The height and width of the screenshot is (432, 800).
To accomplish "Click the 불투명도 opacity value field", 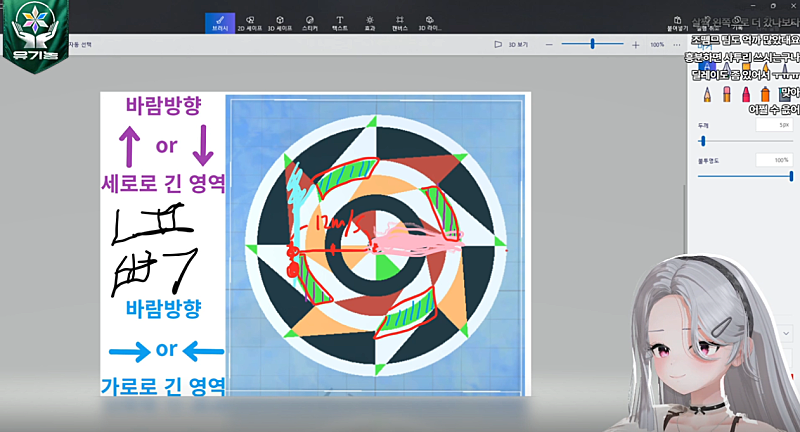I will (x=774, y=160).
